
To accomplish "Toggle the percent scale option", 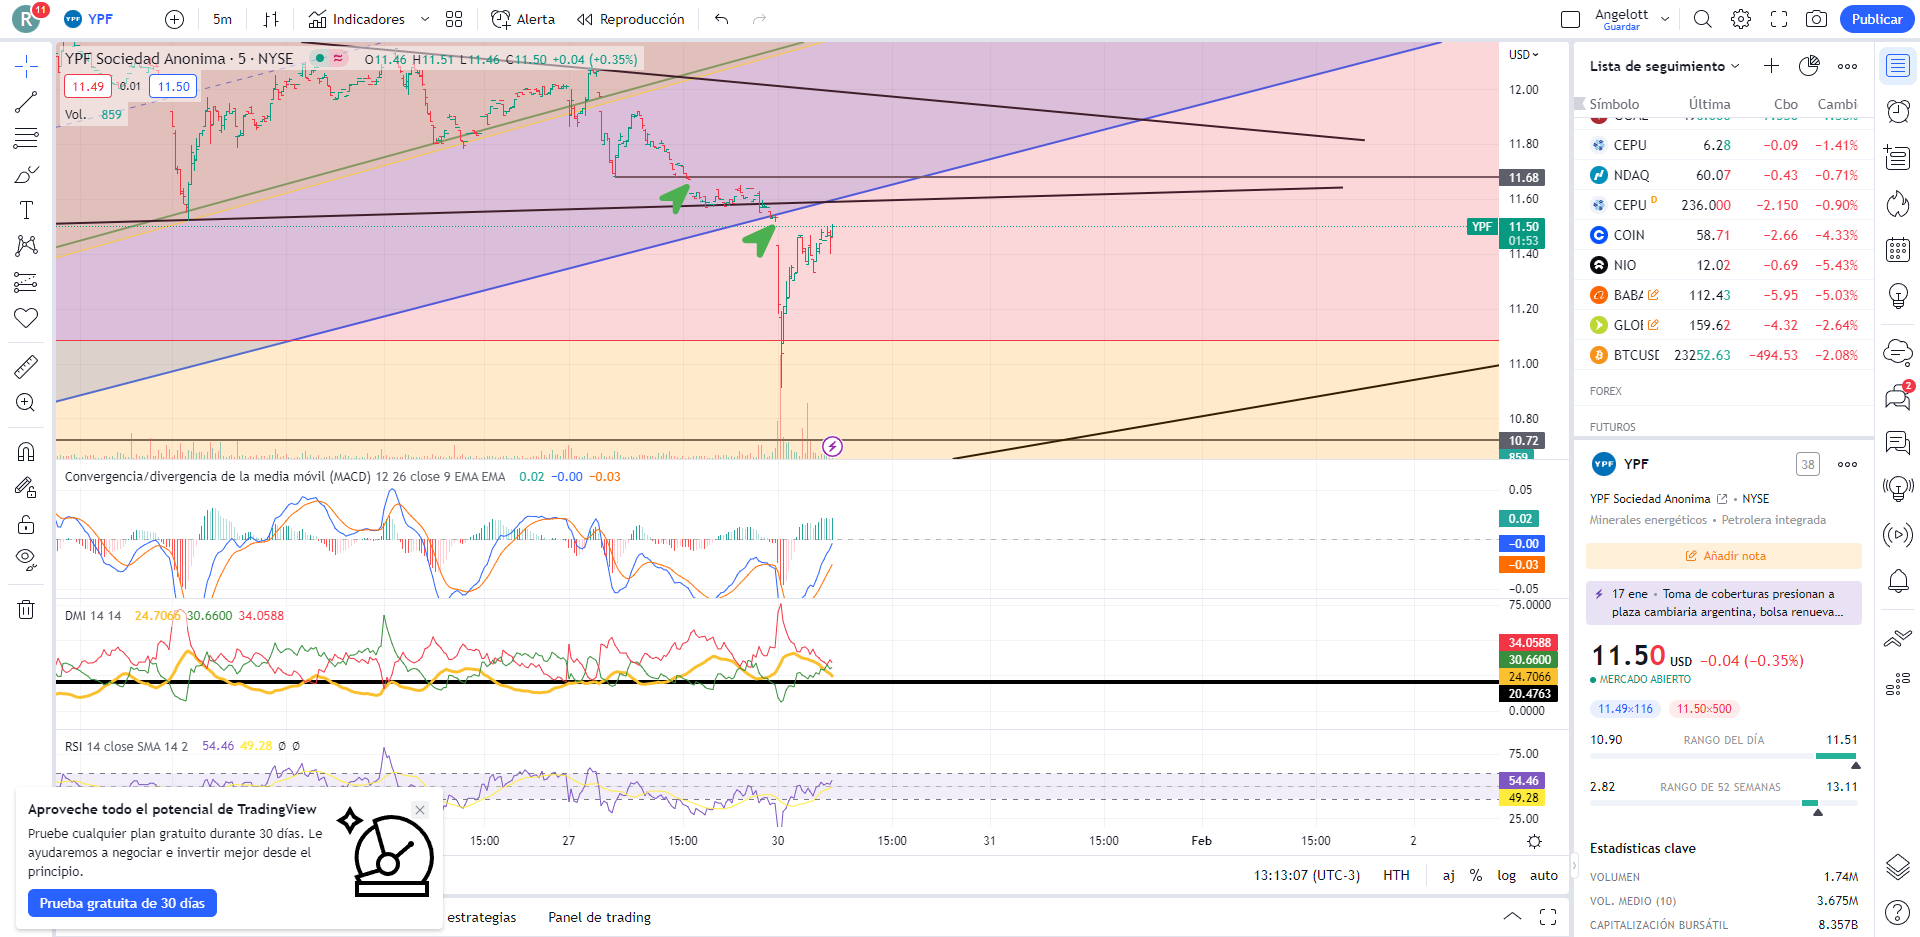I will pos(1476,875).
